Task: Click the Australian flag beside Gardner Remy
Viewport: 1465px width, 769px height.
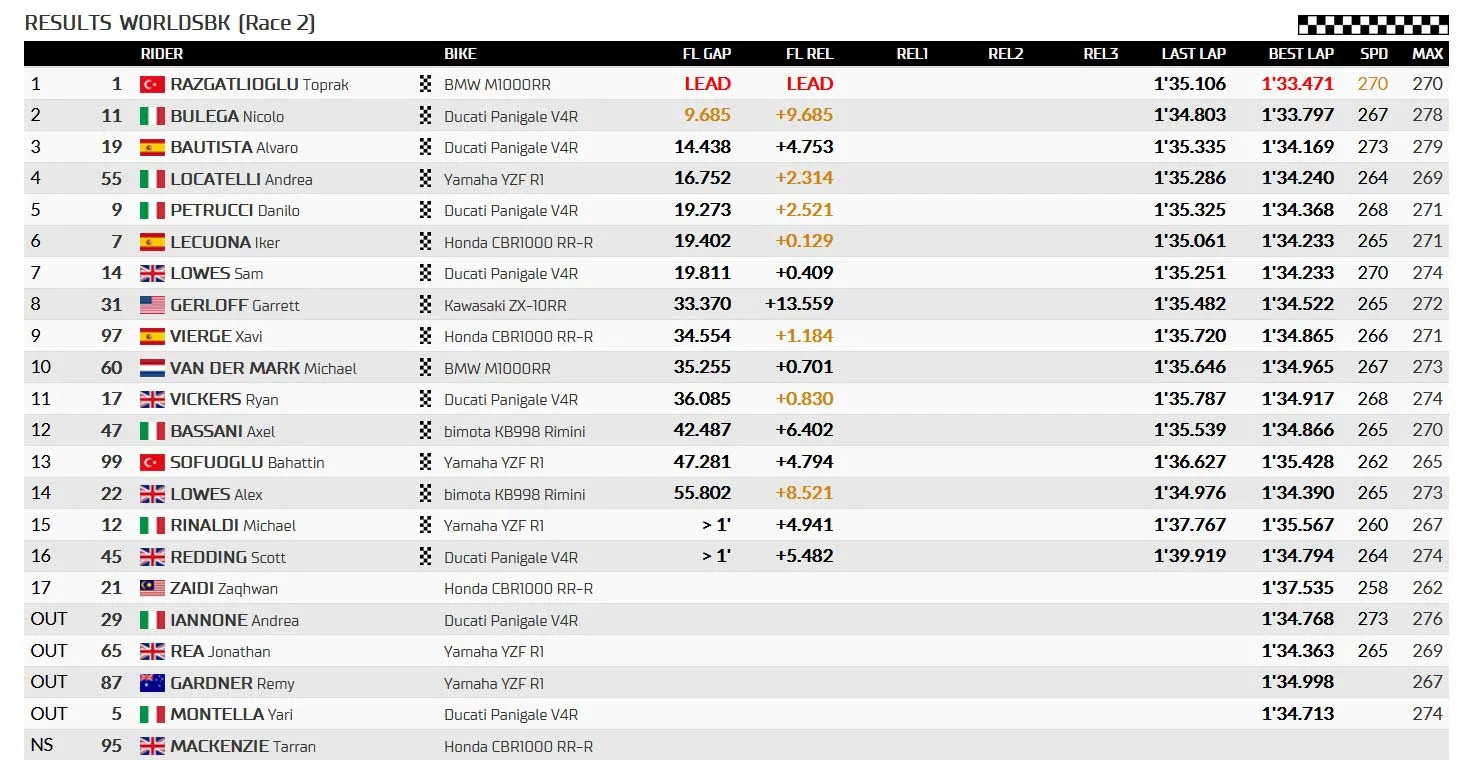Action: (152, 683)
